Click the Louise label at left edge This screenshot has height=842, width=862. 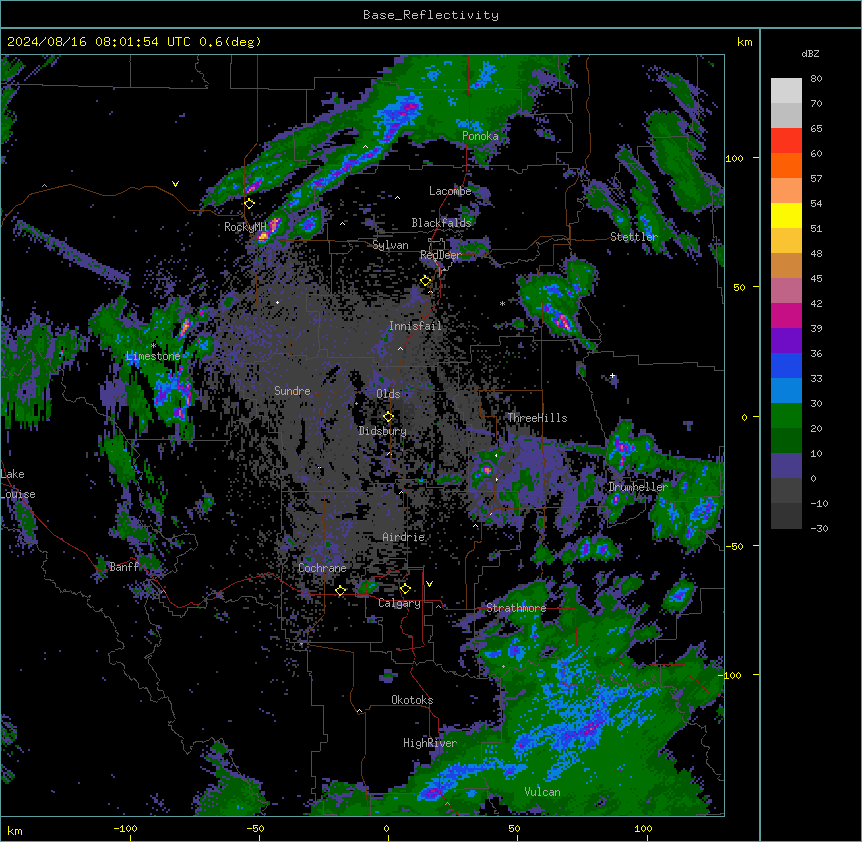tap(18, 494)
